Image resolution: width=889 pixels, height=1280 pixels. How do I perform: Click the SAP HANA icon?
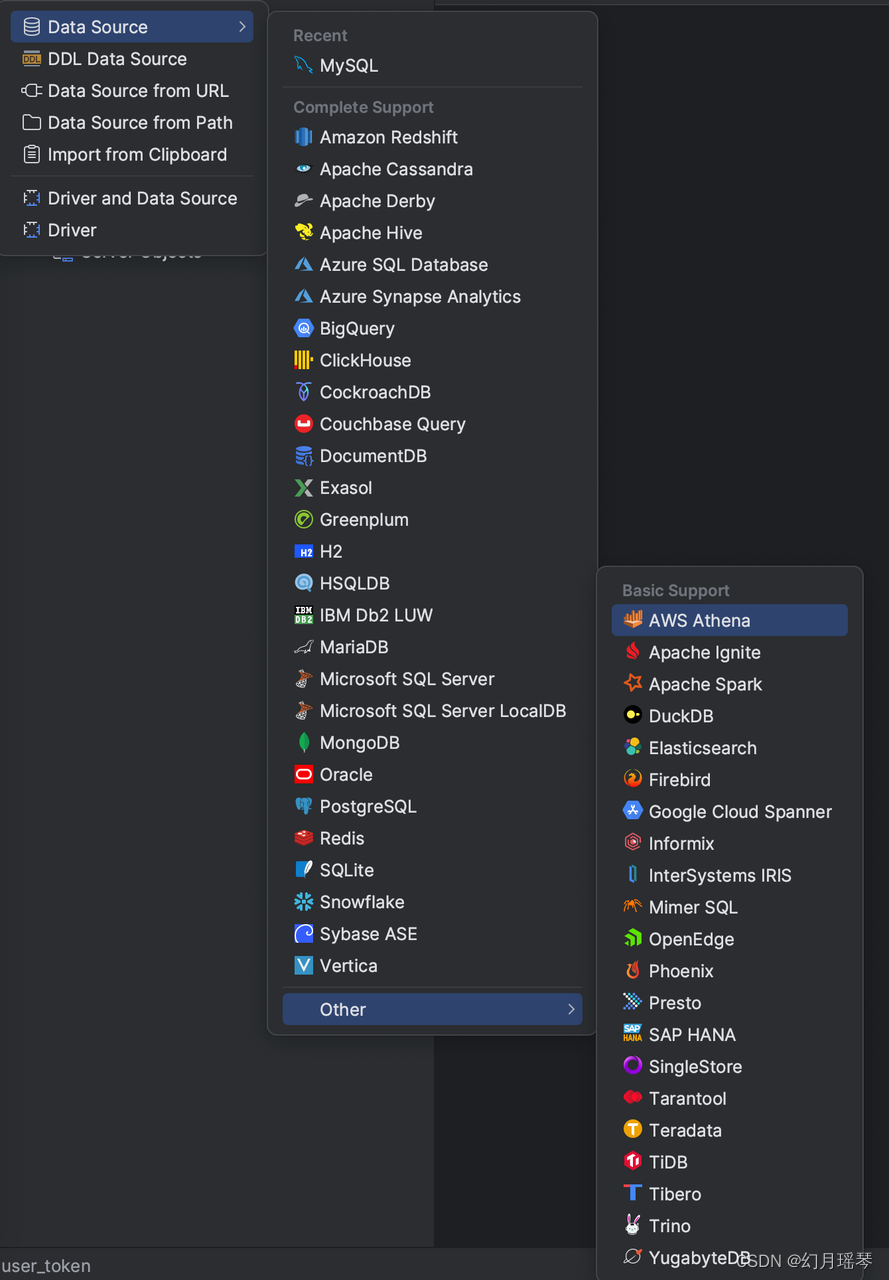point(632,1034)
